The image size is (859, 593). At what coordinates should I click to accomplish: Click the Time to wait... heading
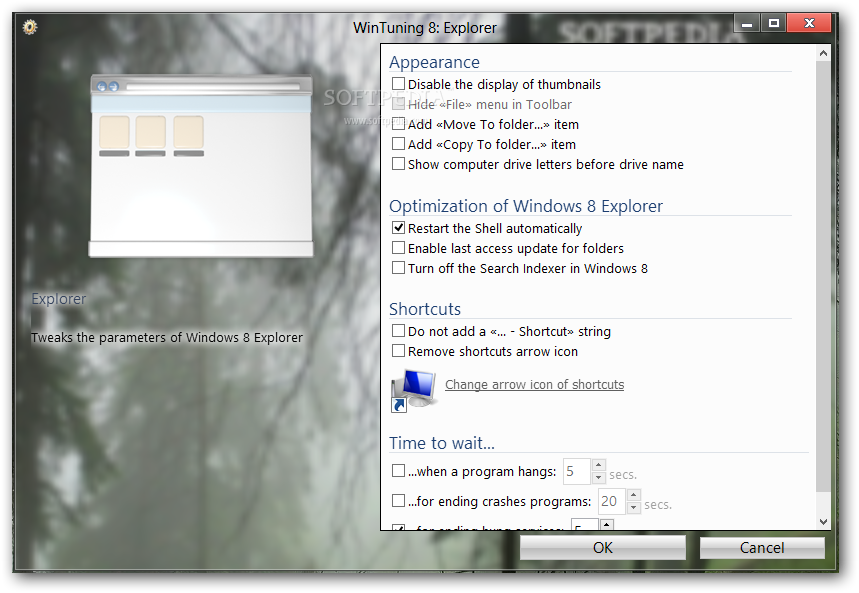click(442, 443)
